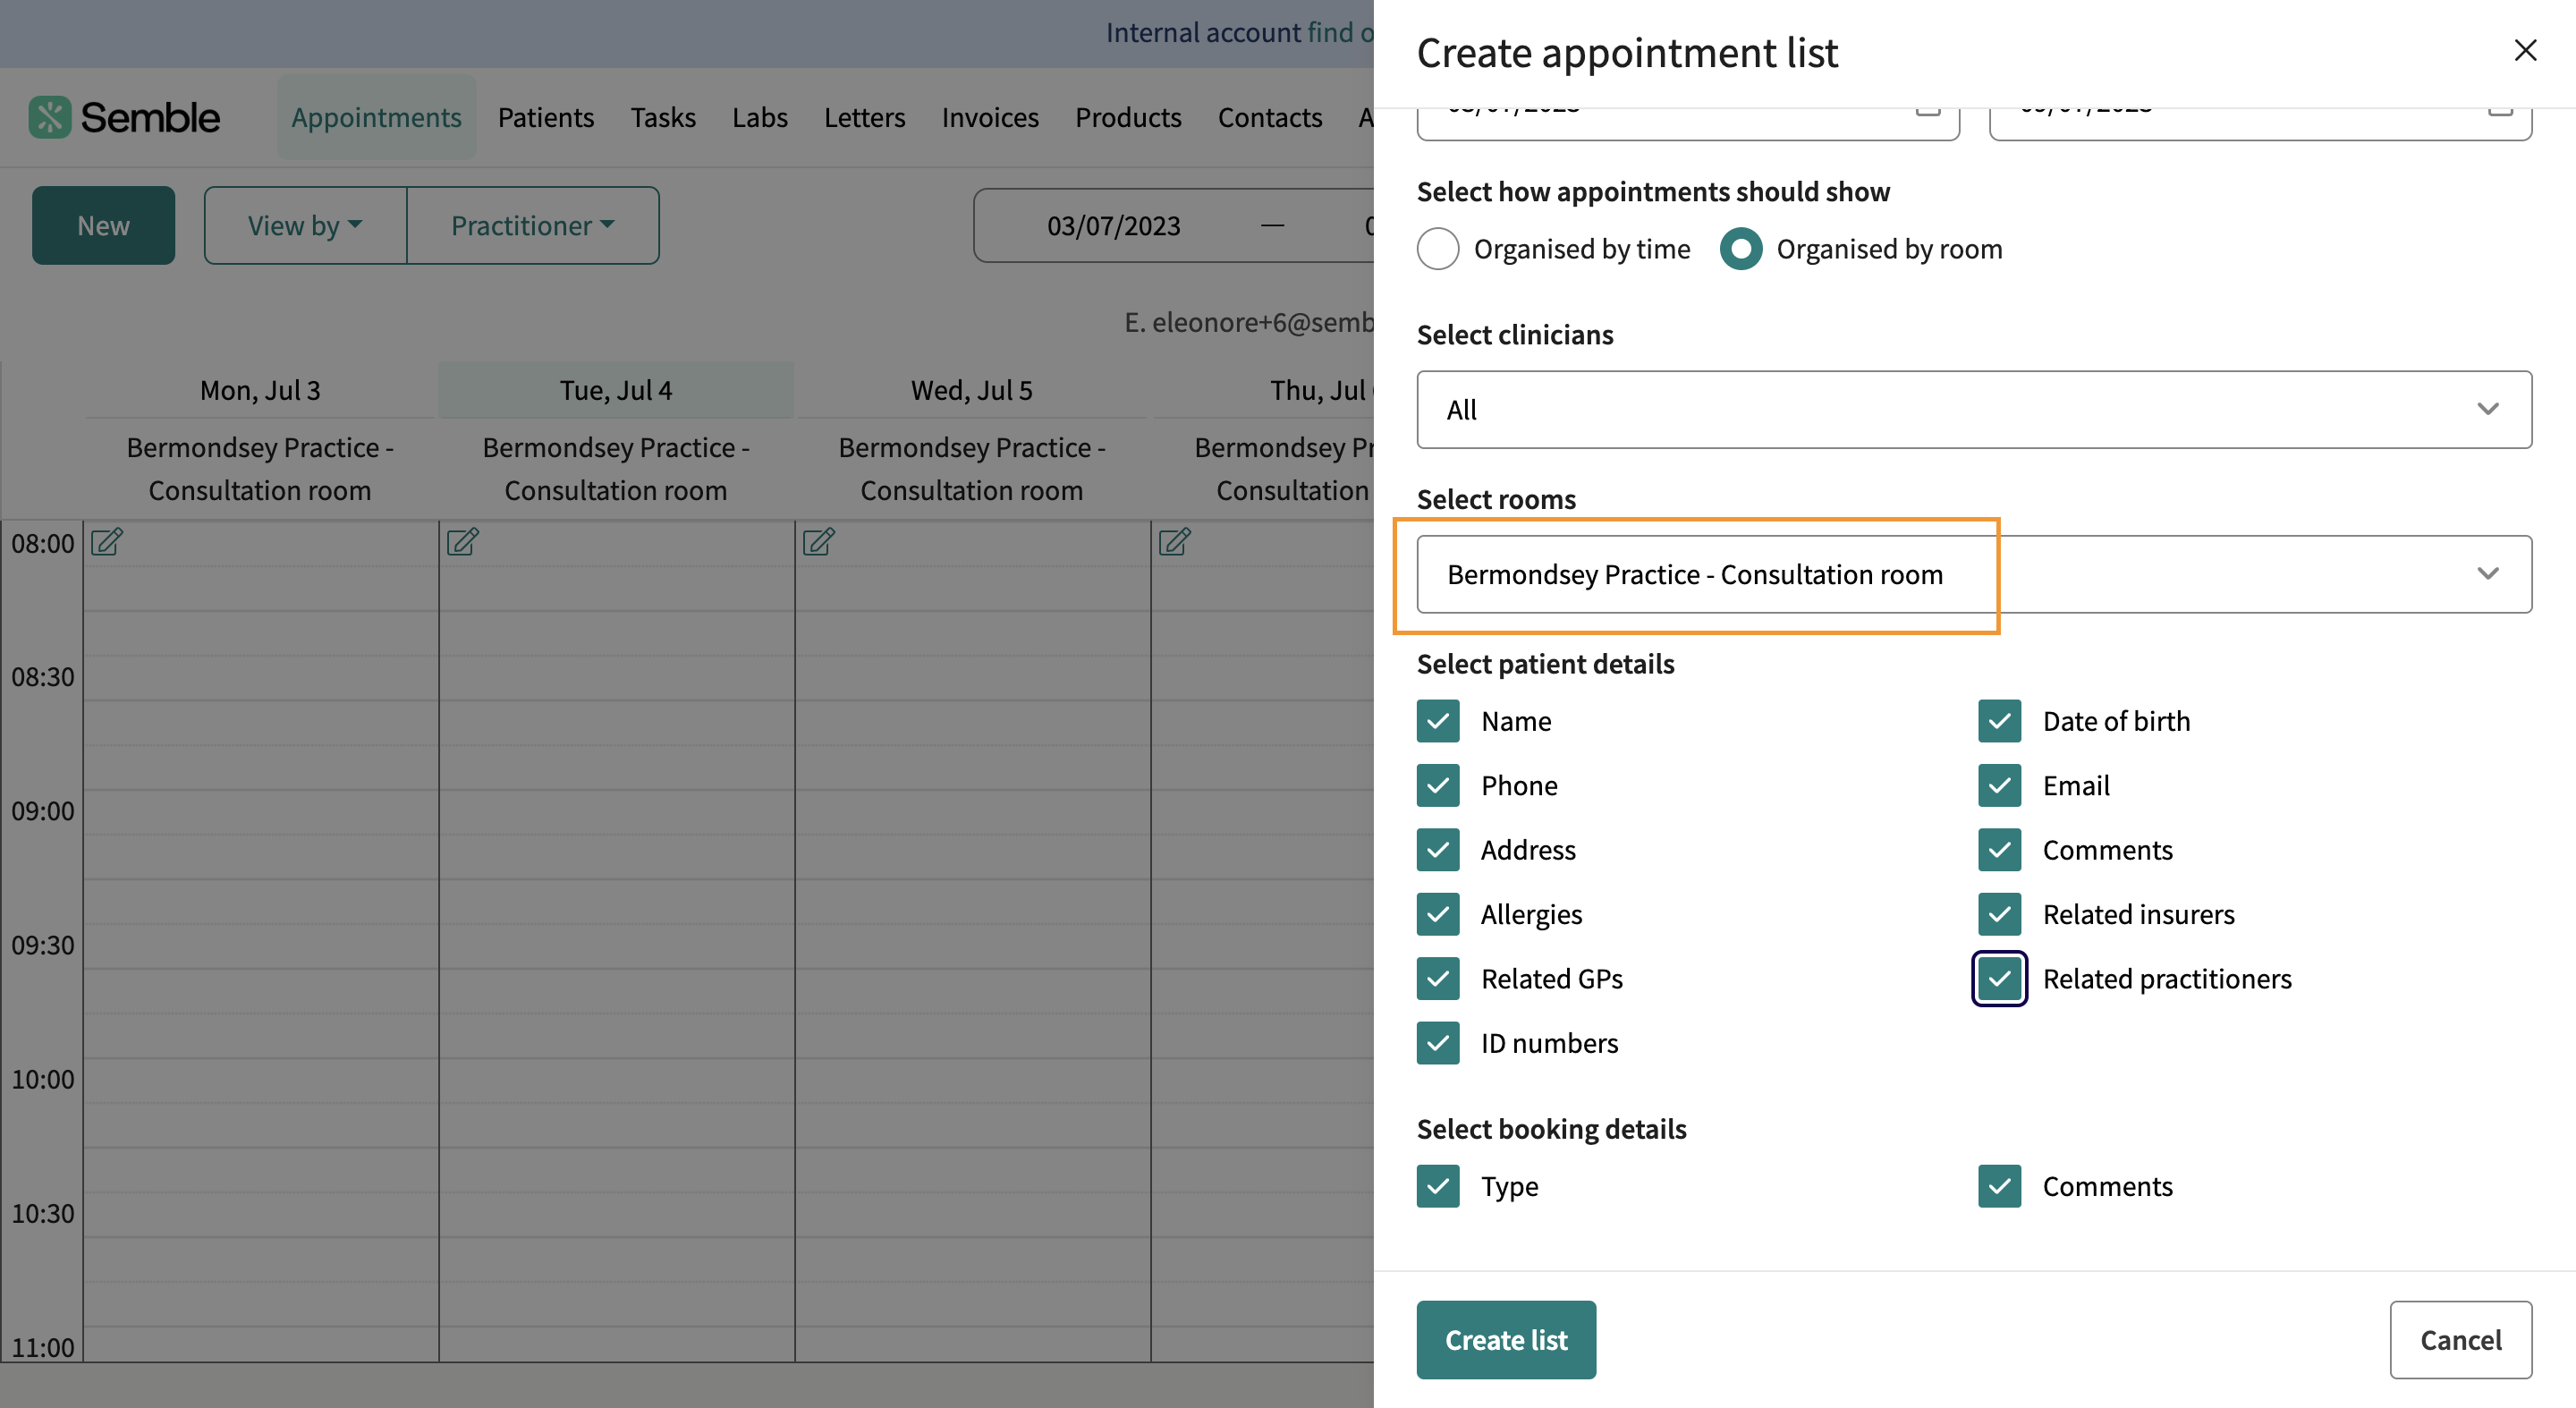Toggle patient details Comments checkbox

coord(2000,850)
